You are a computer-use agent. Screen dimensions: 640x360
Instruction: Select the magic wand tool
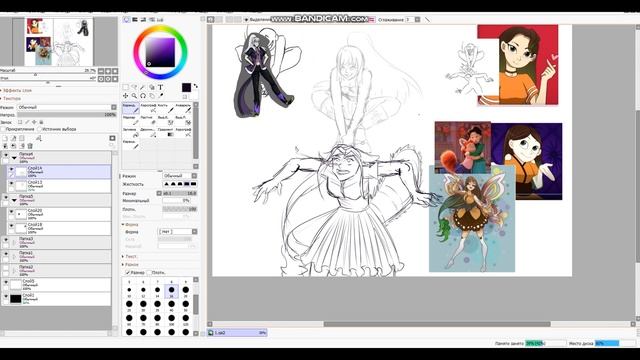[x=143, y=87]
